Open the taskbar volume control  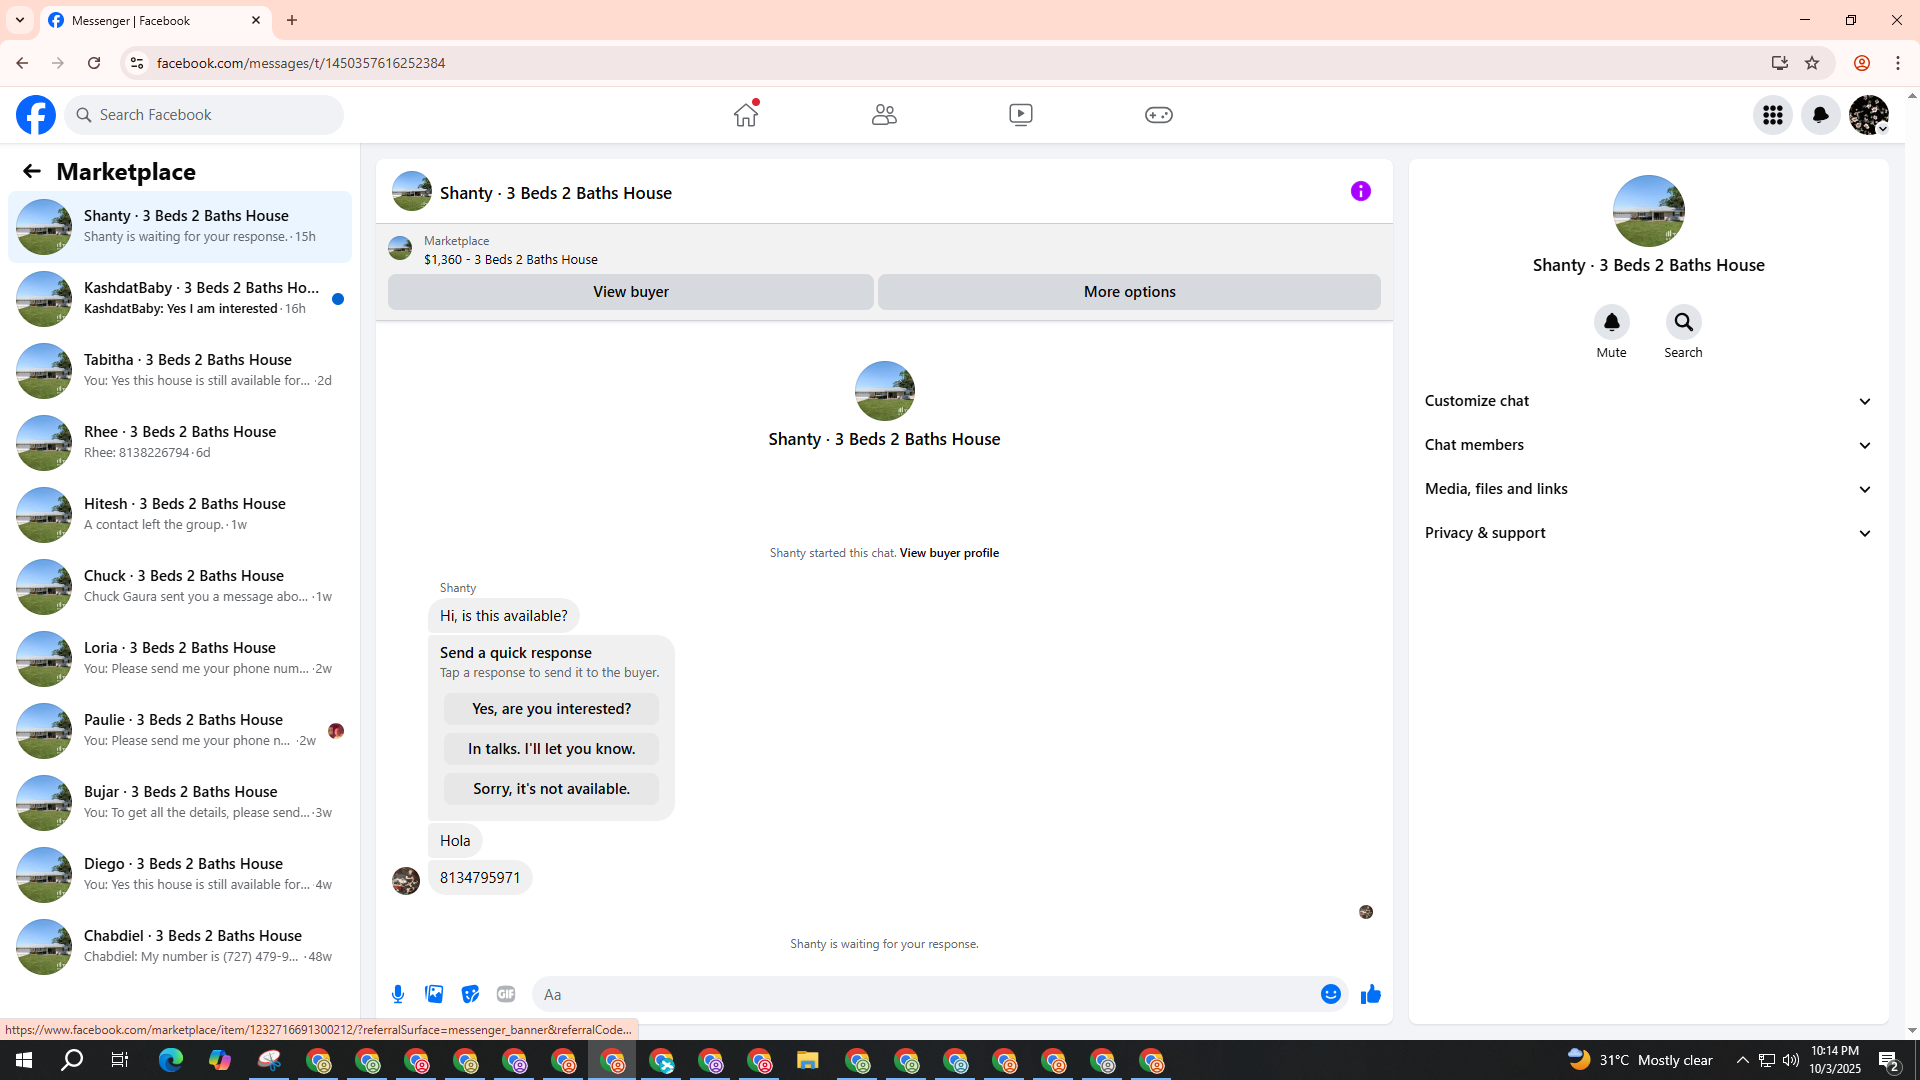tap(1791, 1060)
